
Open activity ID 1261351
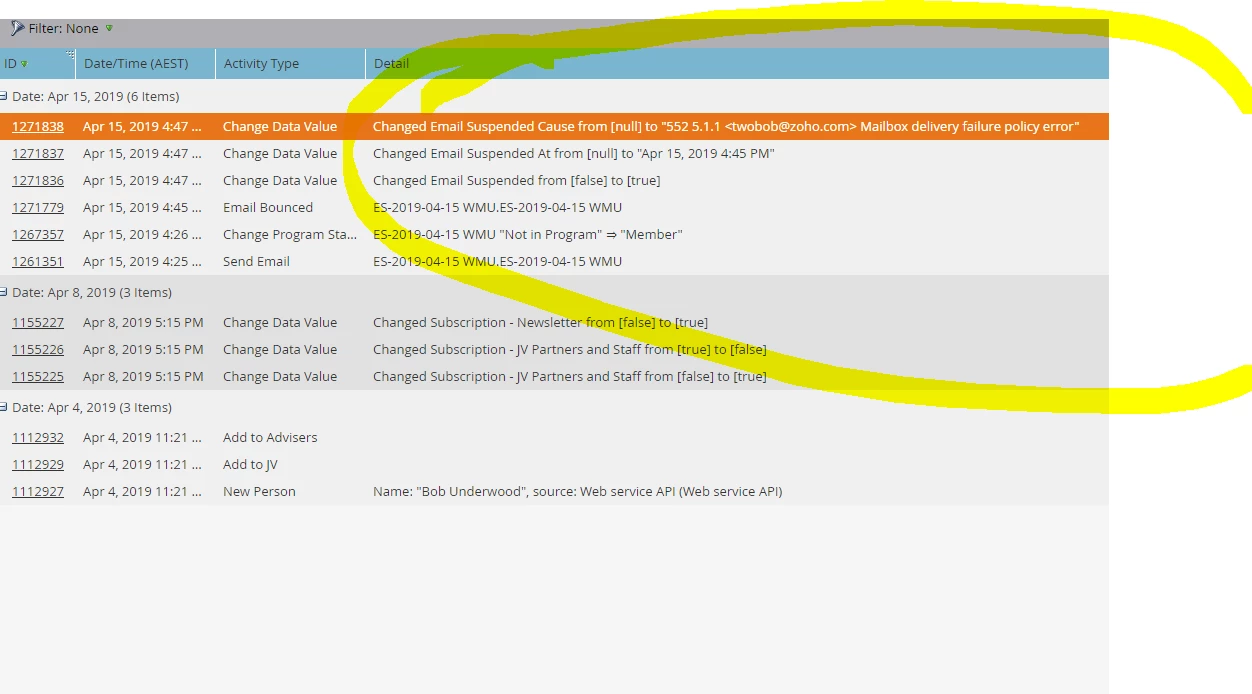coord(38,262)
